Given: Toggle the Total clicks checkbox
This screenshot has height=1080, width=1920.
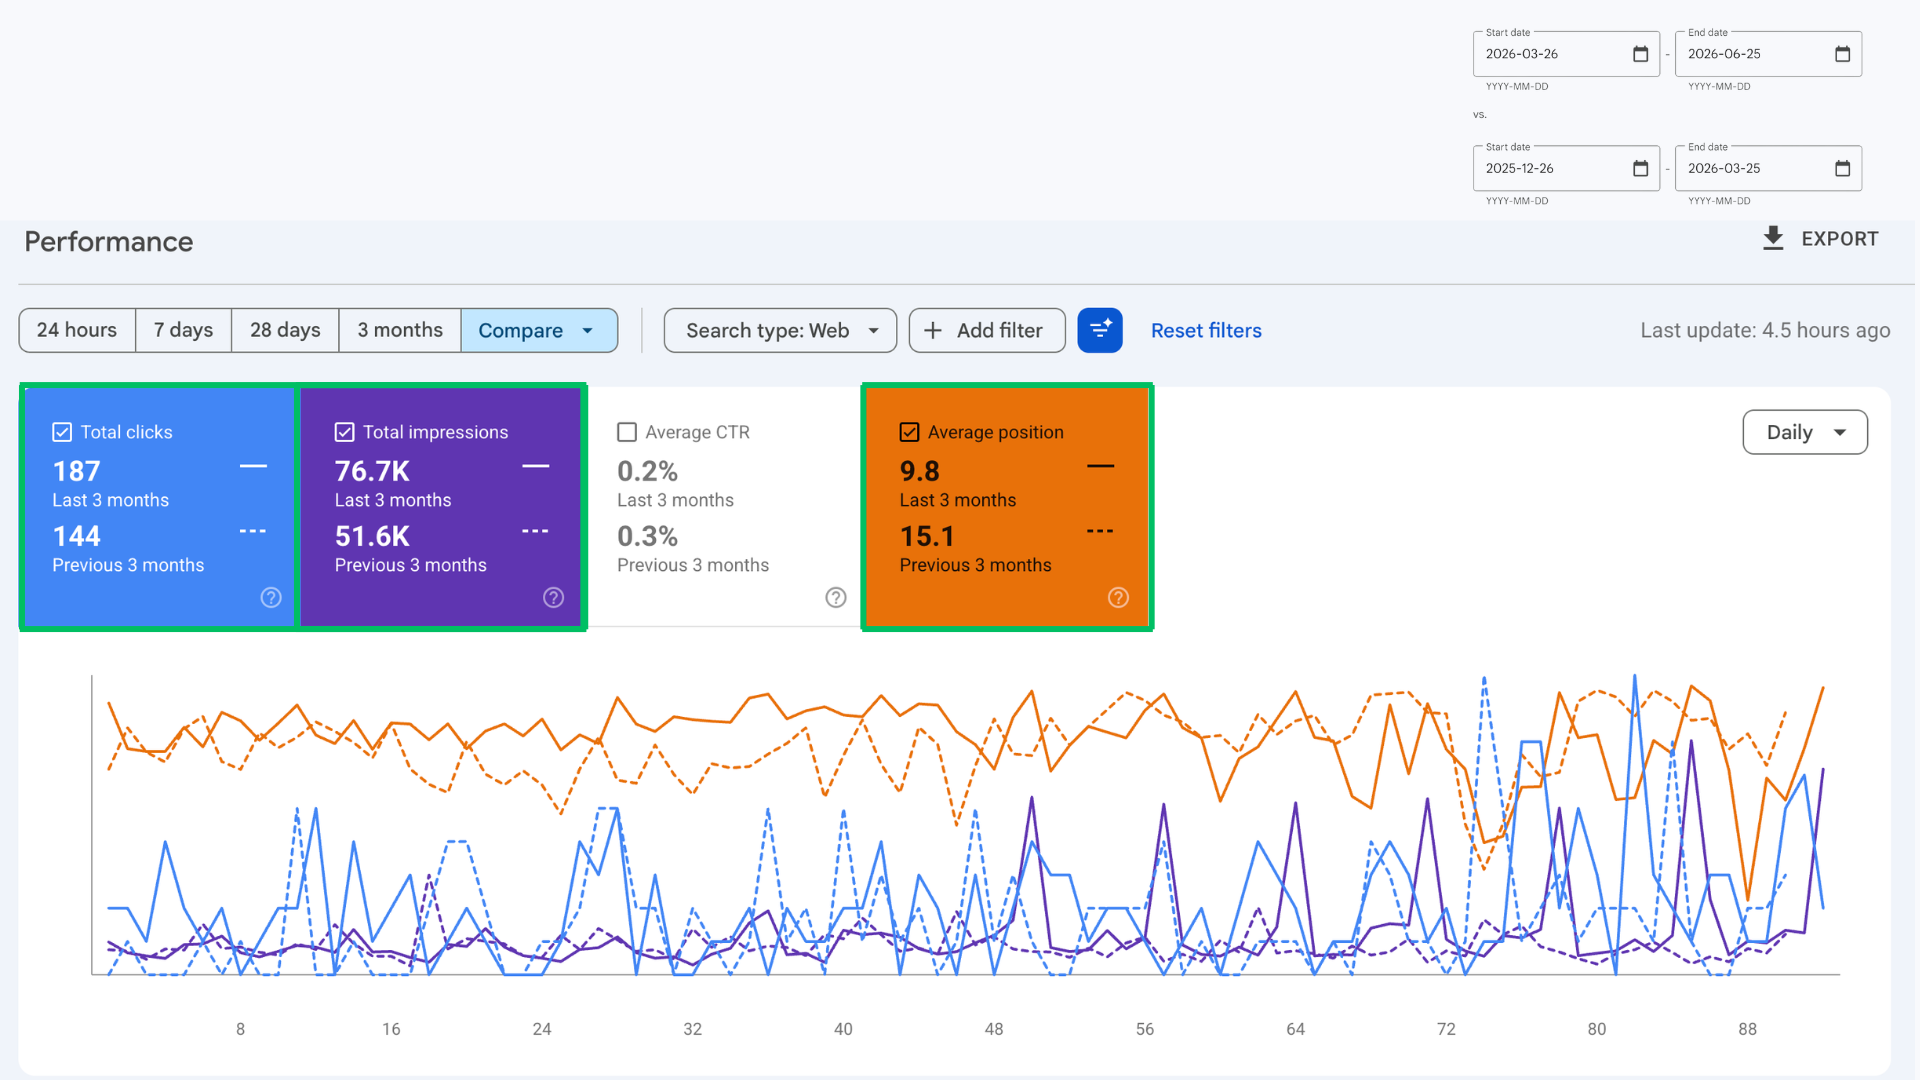Looking at the screenshot, I should coord(62,432).
